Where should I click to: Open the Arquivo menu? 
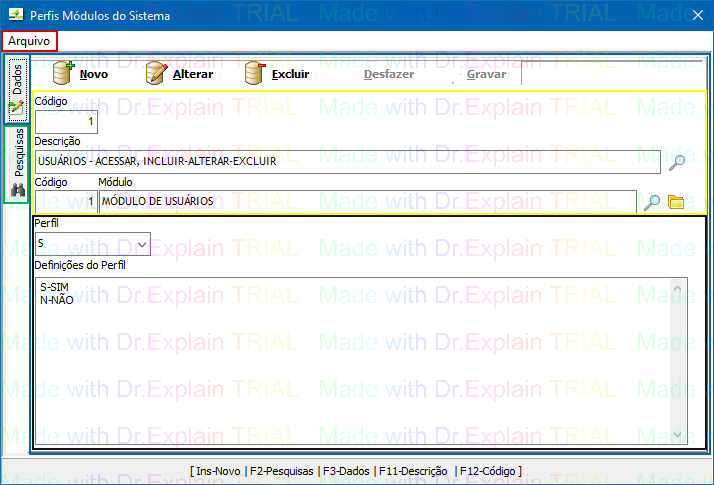pos(30,41)
